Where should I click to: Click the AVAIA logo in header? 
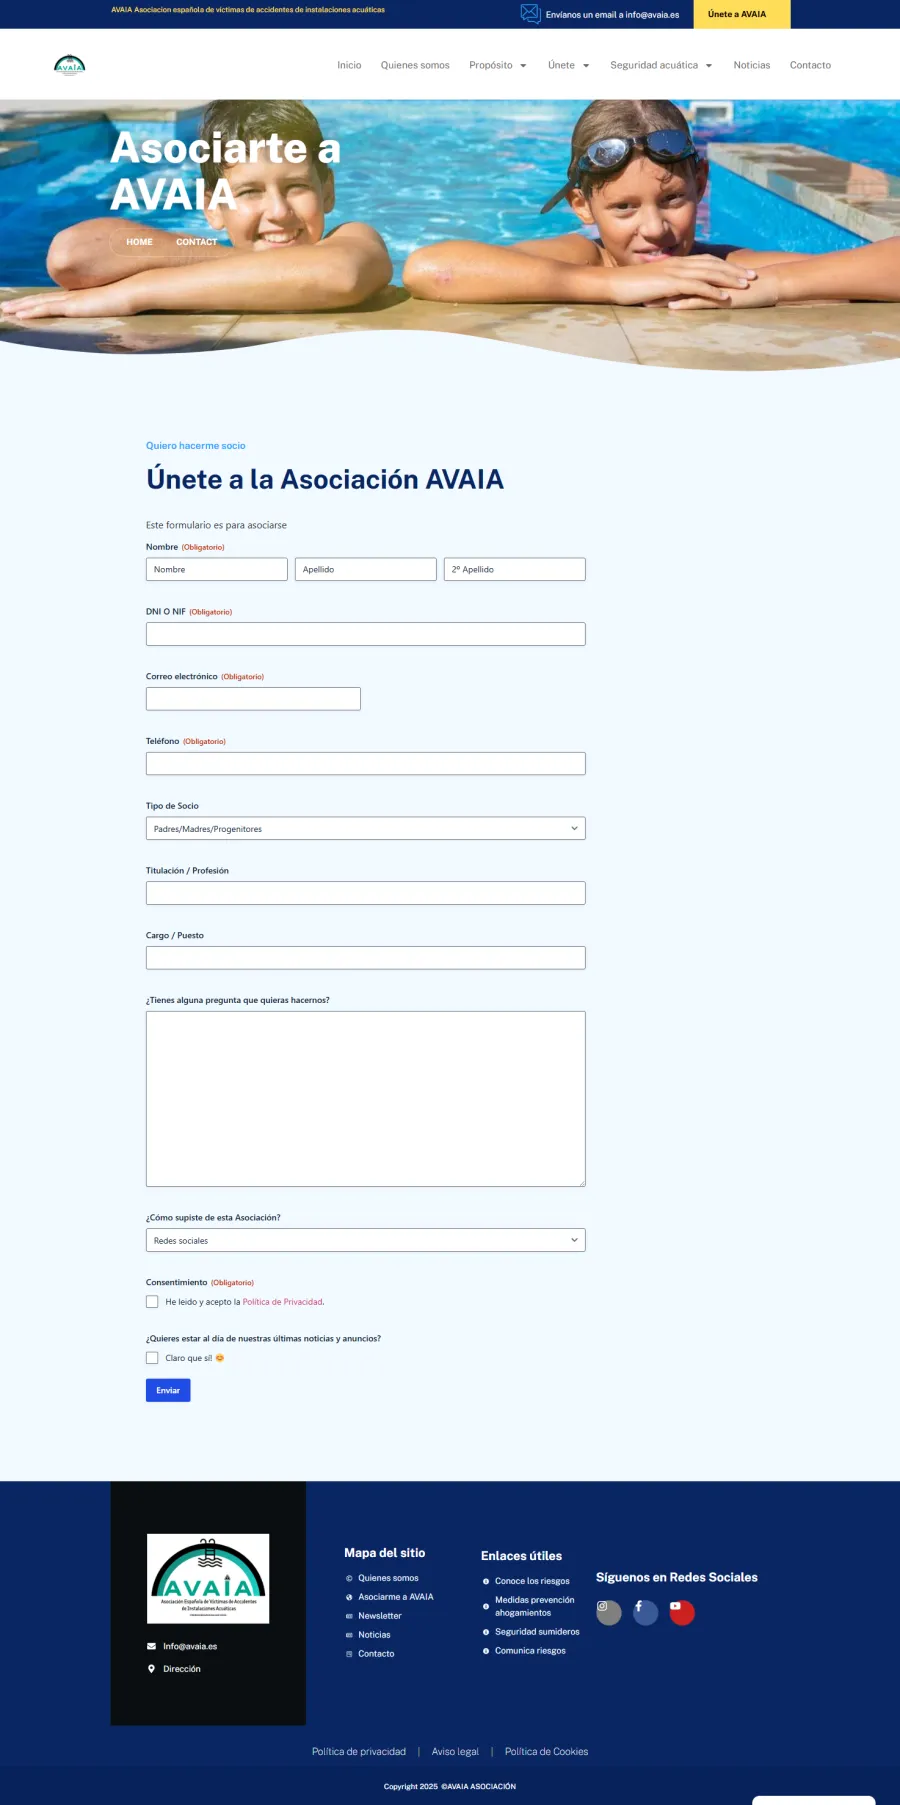(x=69, y=65)
